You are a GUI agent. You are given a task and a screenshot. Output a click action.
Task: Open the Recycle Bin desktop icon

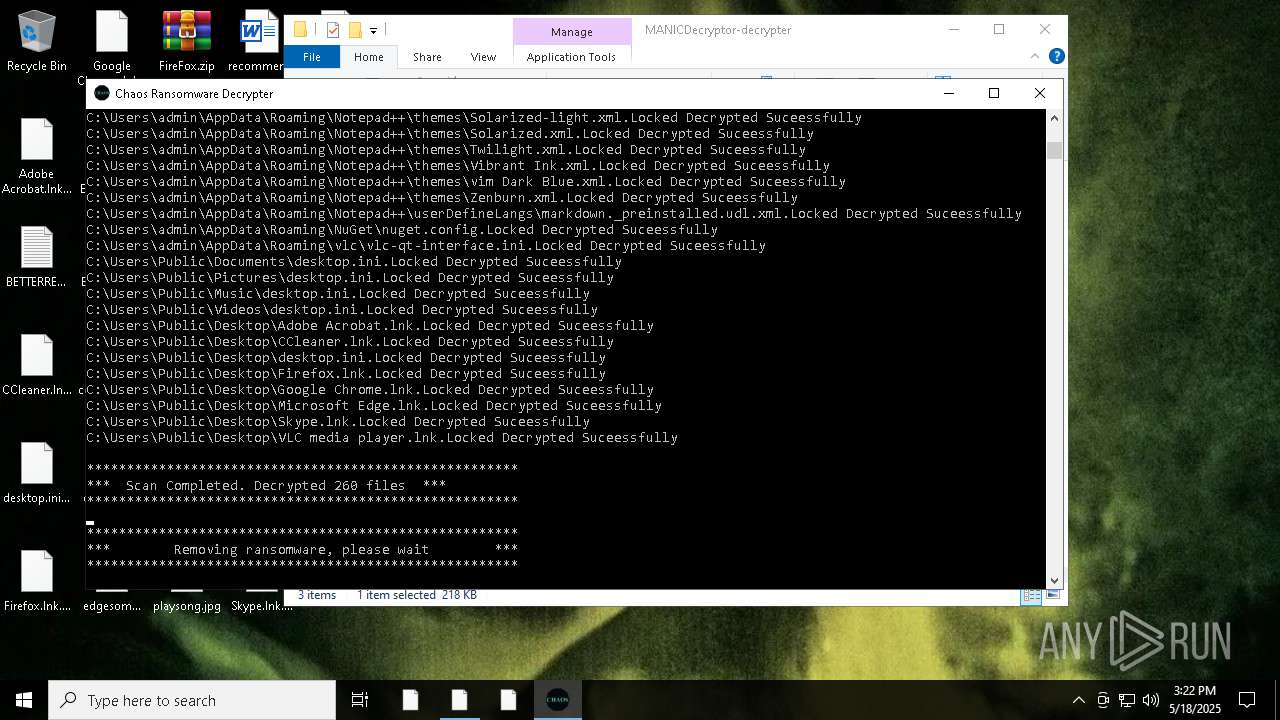(x=37, y=41)
